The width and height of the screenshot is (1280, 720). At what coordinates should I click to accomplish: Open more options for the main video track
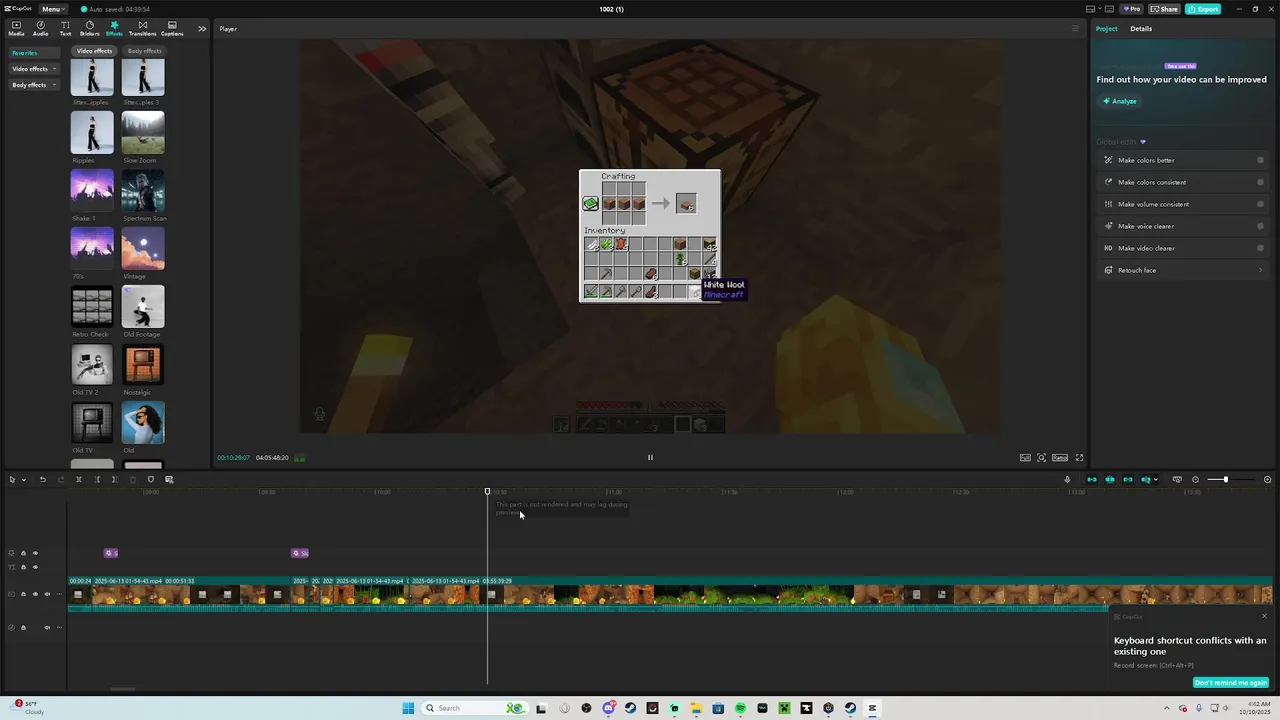[59, 594]
